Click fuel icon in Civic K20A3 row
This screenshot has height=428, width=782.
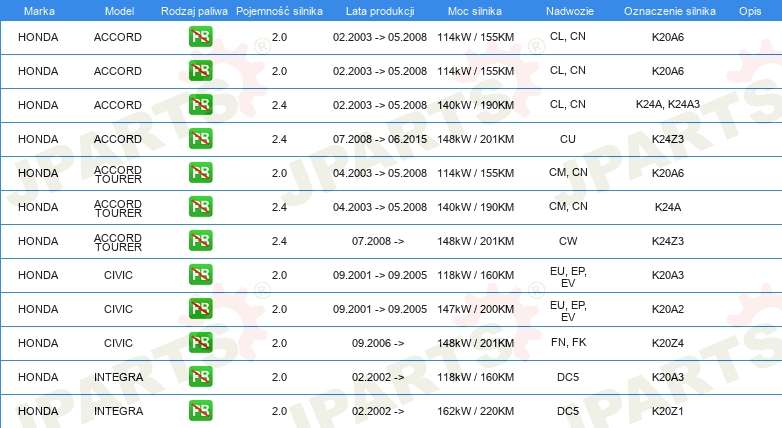pos(200,274)
